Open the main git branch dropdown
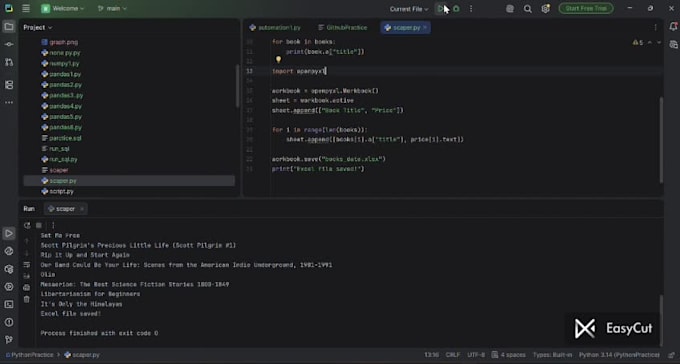 (x=112, y=9)
